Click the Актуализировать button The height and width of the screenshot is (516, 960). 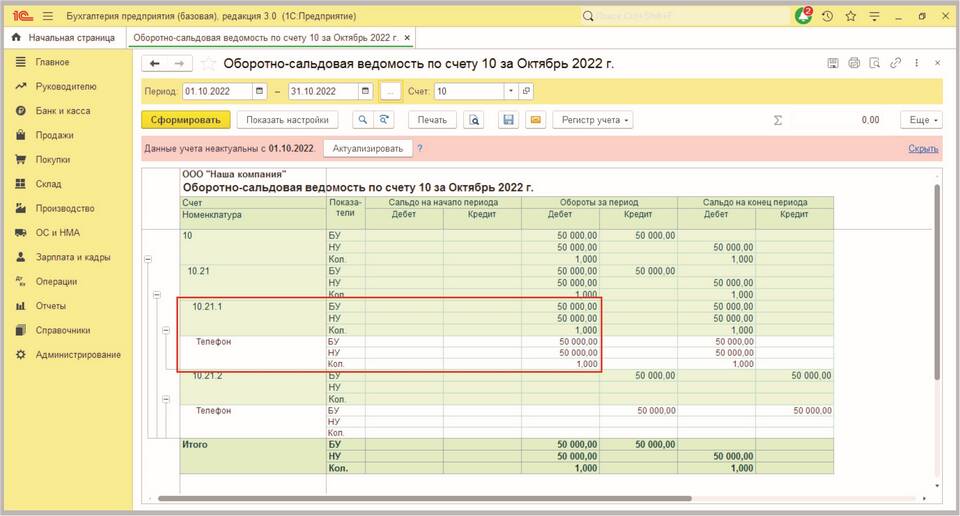pos(367,148)
